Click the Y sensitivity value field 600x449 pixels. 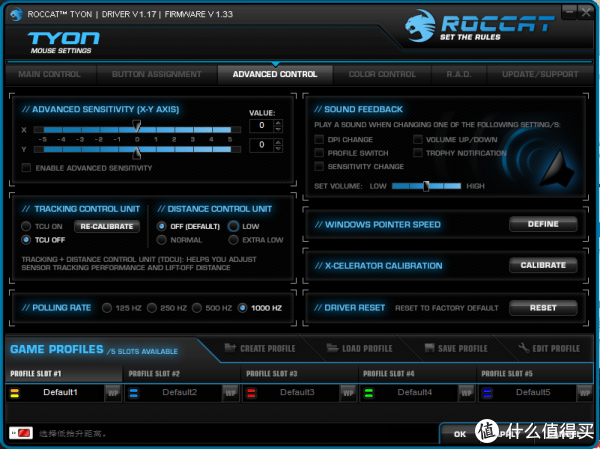(x=262, y=145)
